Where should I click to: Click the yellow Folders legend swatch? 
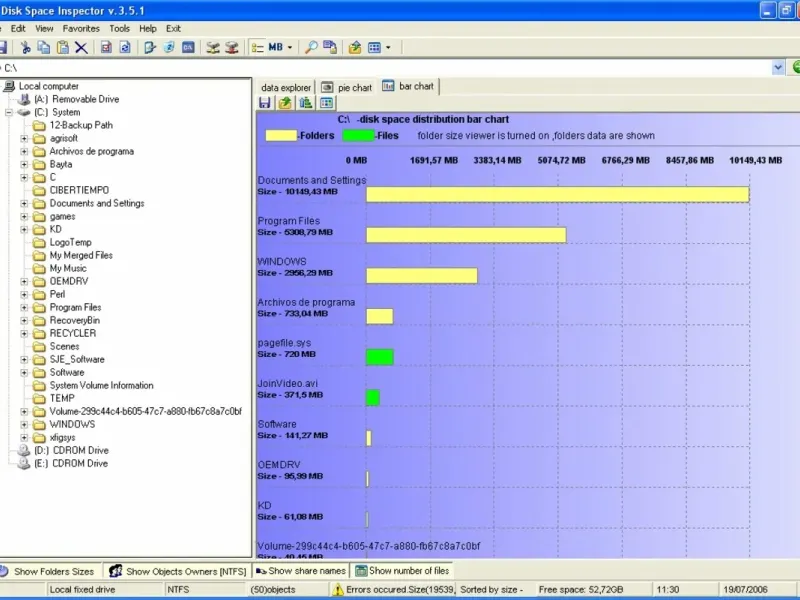coord(281,136)
